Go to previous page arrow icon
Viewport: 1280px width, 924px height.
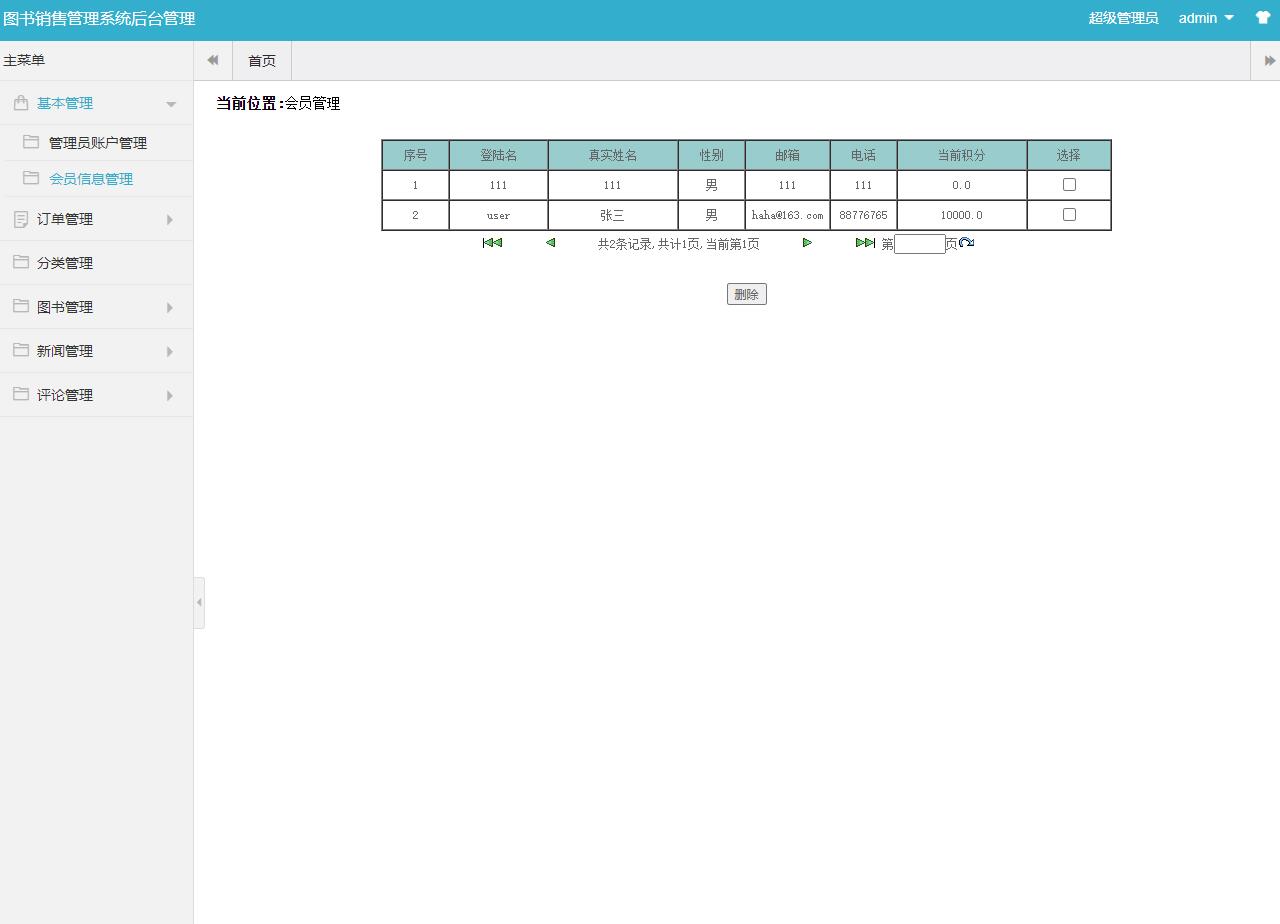[x=549, y=243]
